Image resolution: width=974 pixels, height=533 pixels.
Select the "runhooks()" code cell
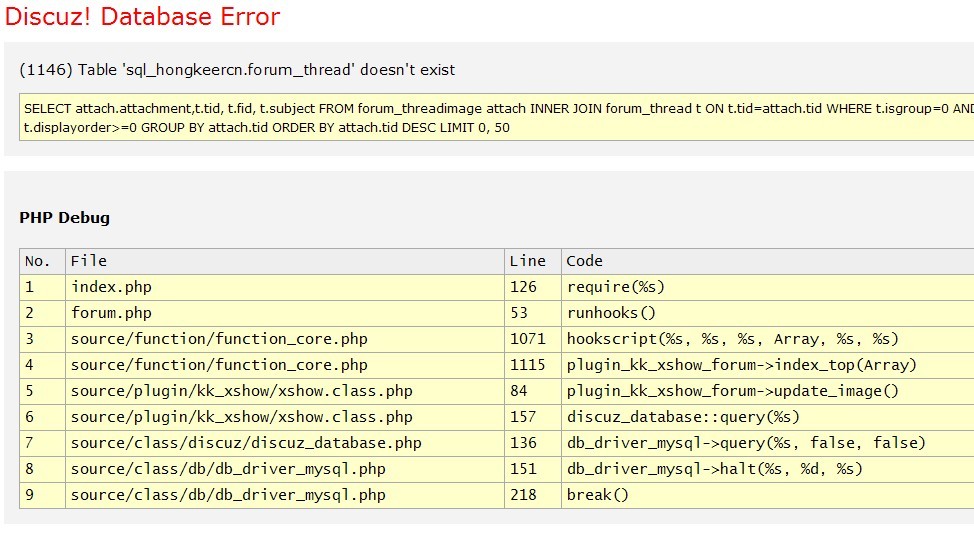768,313
